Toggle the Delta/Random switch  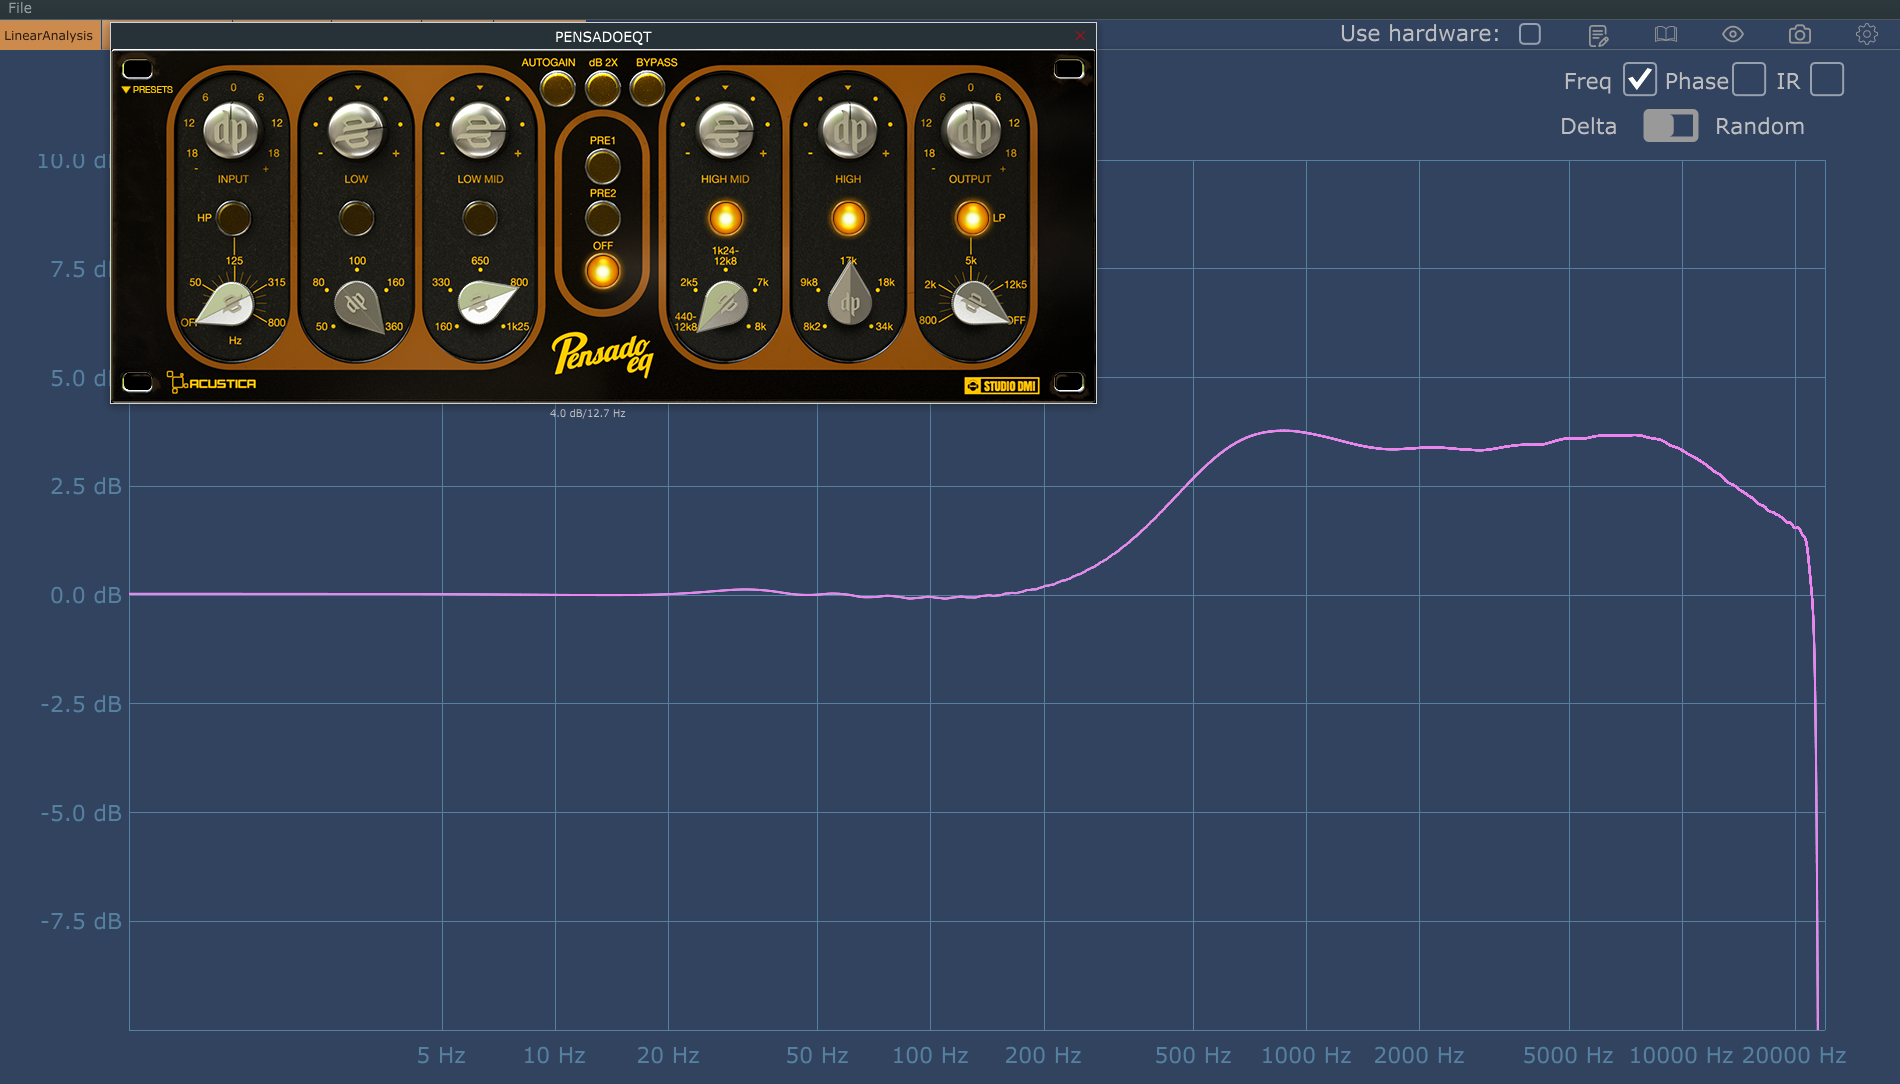1671,126
